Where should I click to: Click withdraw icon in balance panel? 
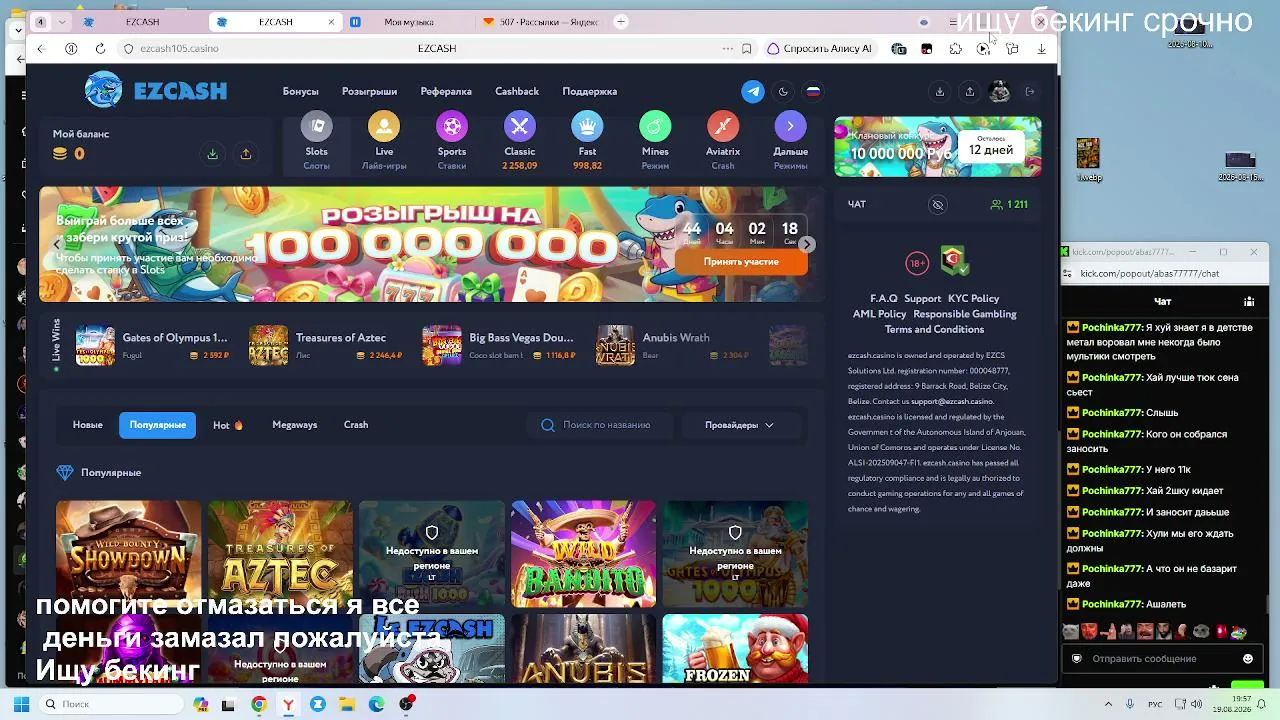pos(246,154)
